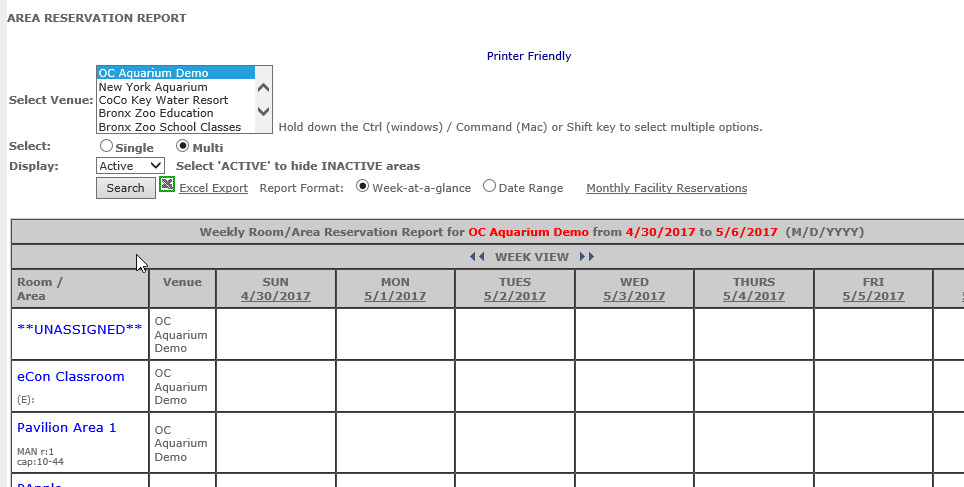Image resolution: width=964 pixels, height=487 pixels.
Task: Click the TUES 5/2/2017 date header
Action: [x=515, y=296]
